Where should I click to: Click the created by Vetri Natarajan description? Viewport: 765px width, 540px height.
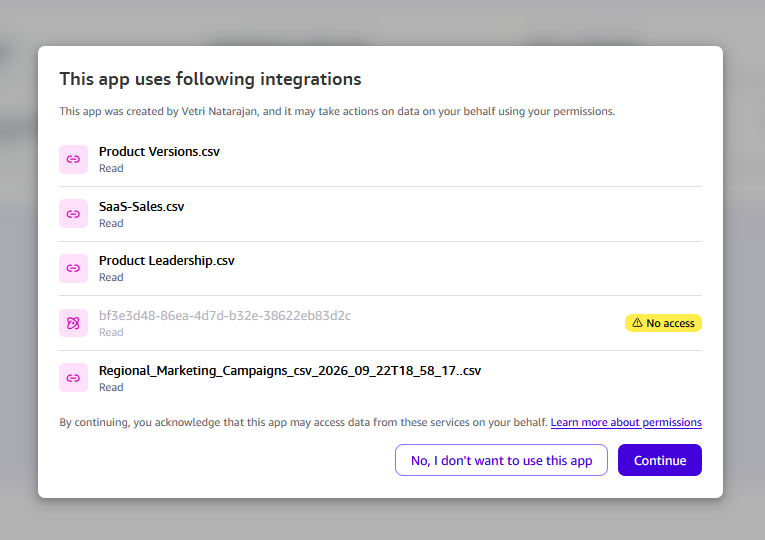(x=337, y=112)
